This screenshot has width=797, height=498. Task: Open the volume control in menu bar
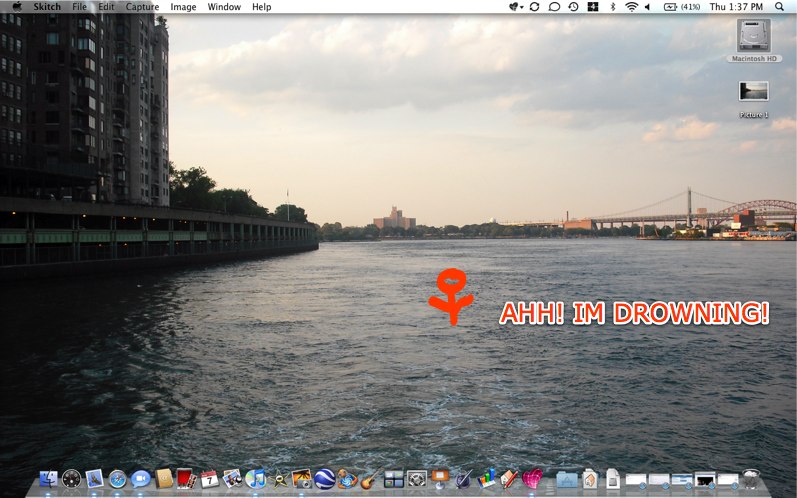[648, 7]
